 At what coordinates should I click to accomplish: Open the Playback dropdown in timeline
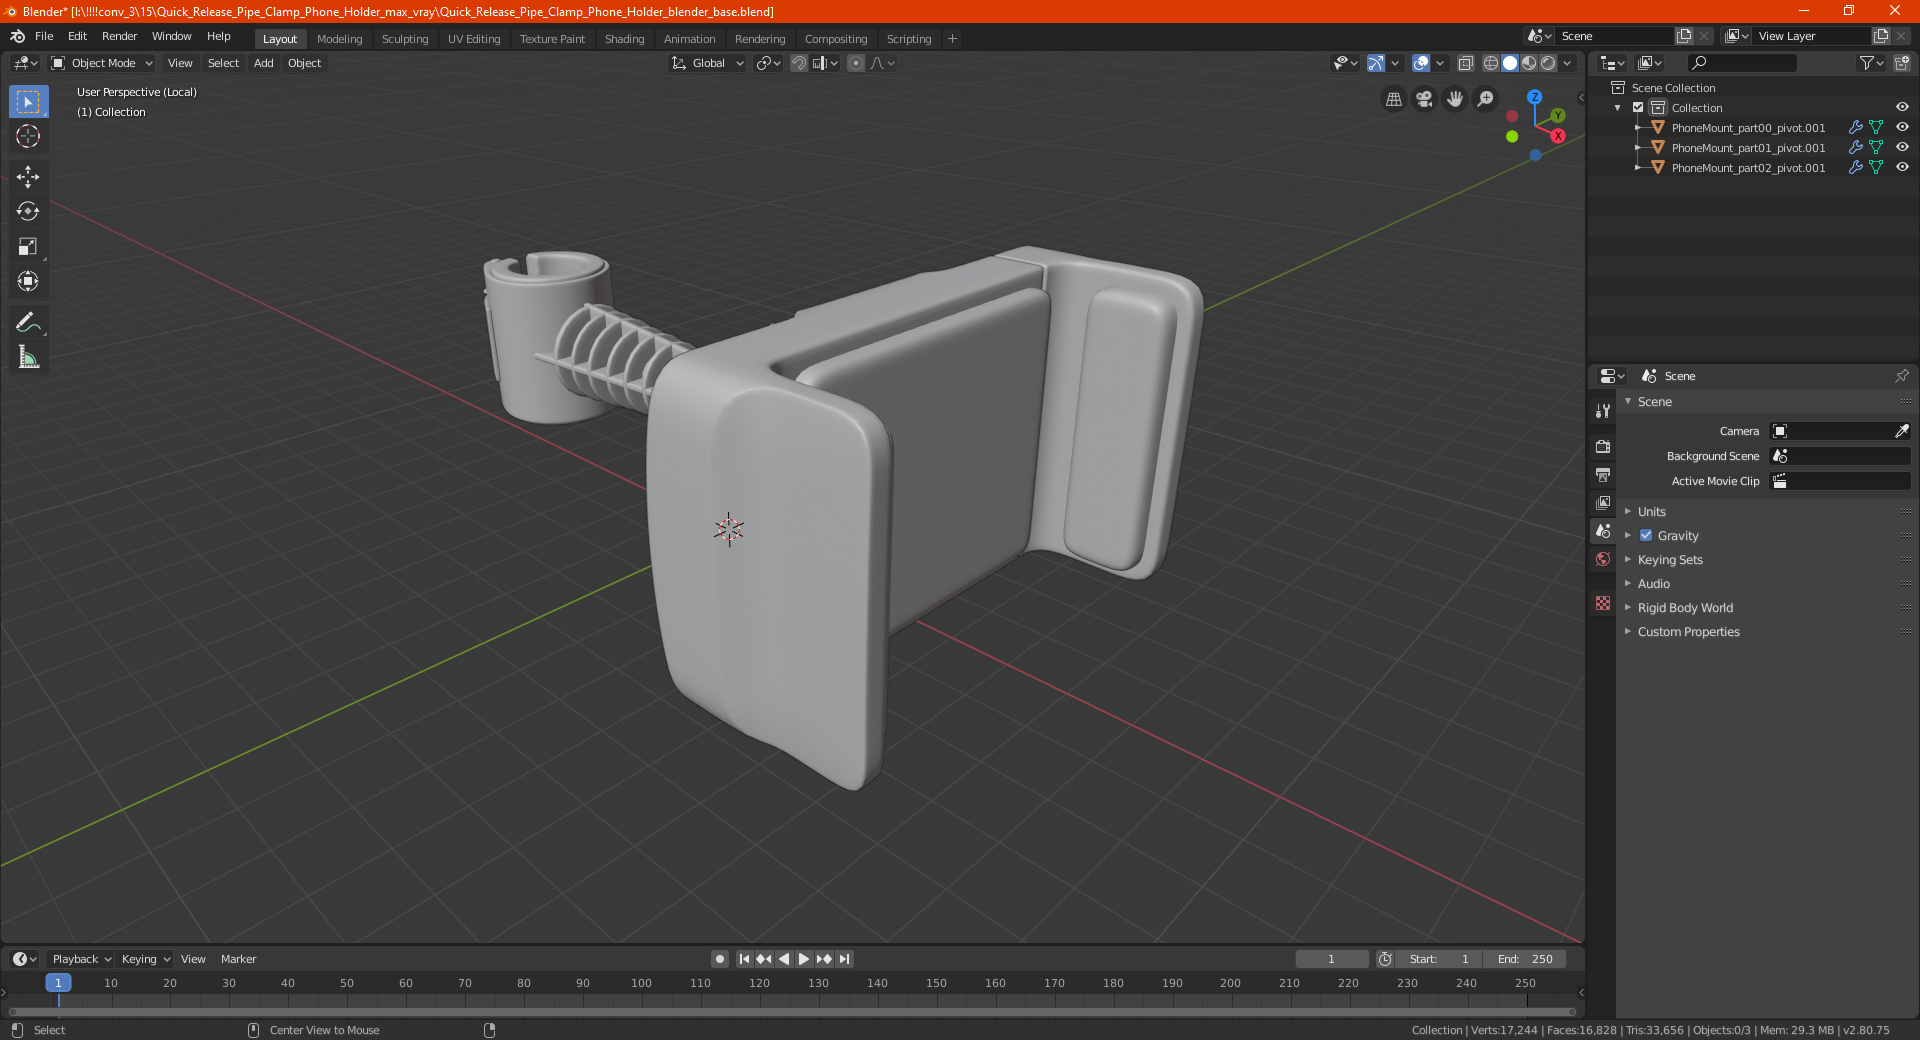81,959
